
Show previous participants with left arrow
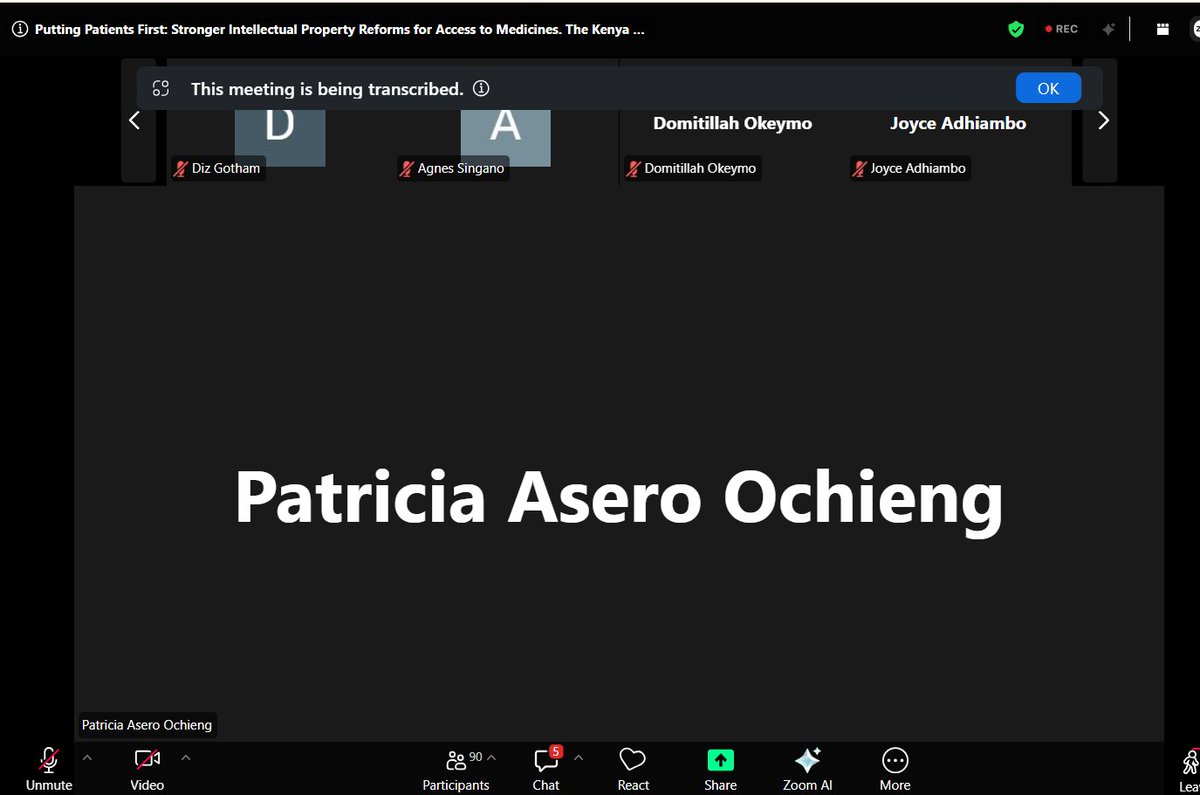pos(135,120)
